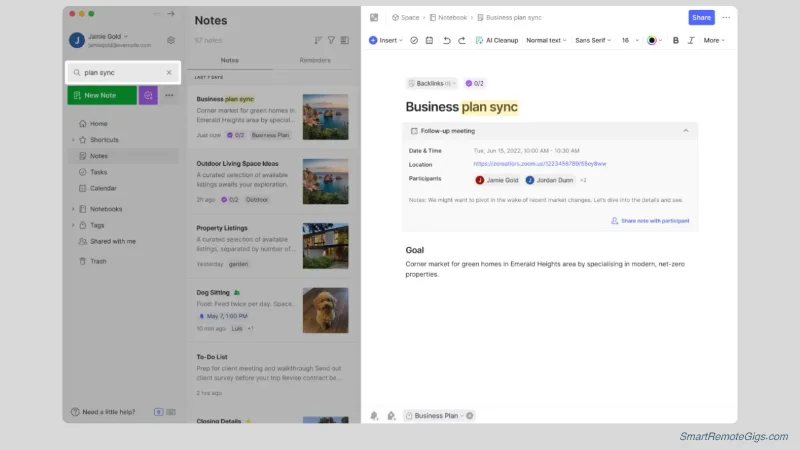Open Shortcuts in sidebar
The height and width of the screenshot is (450, 800).
[99, 140]
